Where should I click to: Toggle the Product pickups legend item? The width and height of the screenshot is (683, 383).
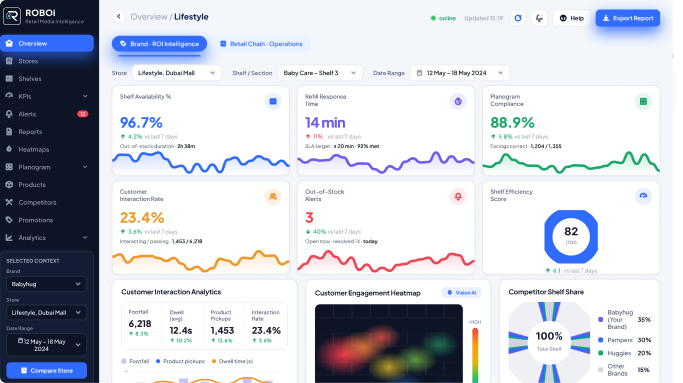tap(180, 361)
